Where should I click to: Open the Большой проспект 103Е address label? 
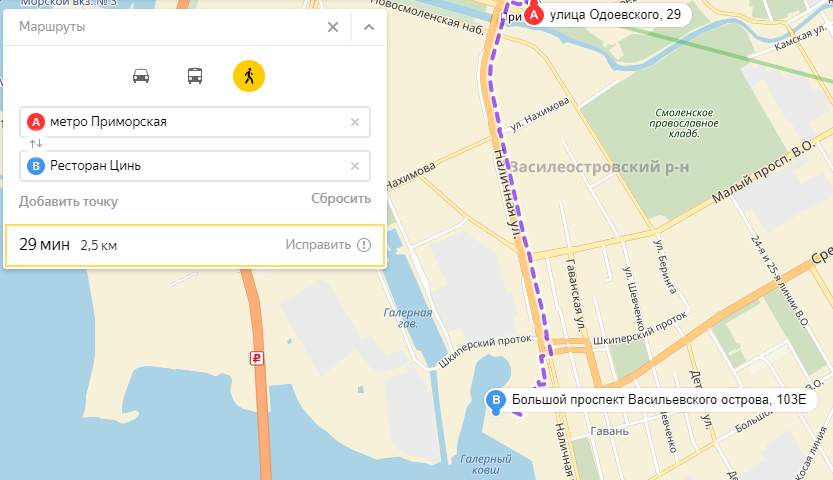(659, 400)
